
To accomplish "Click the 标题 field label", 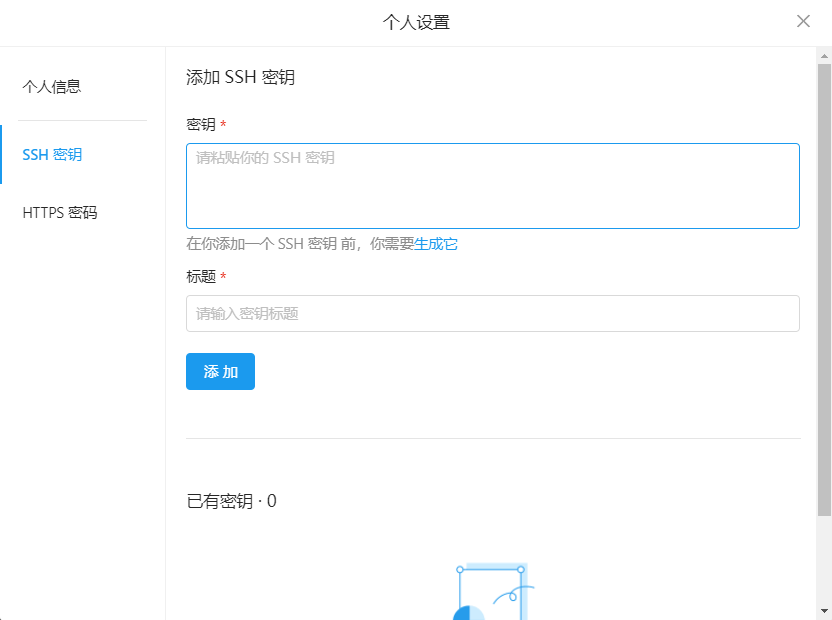I will click(x=201, y=277).
